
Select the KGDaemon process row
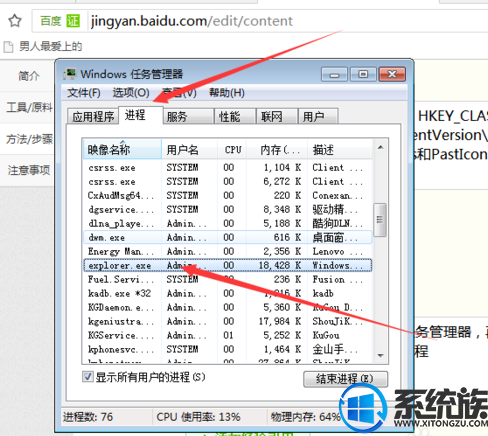228,307
